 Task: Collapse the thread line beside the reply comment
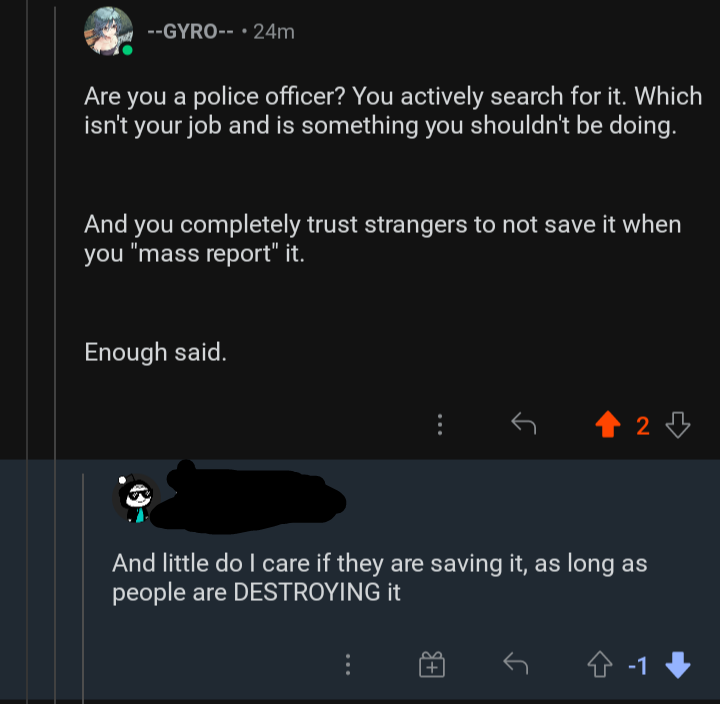(82, 580)
